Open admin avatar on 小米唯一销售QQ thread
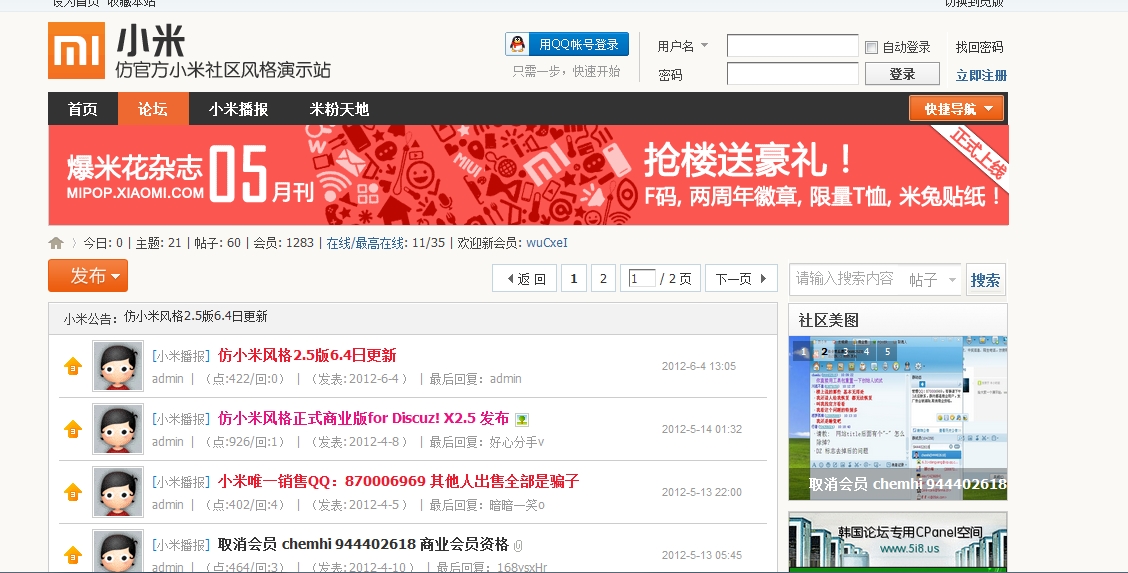Screen dimensions: 1128x573 pos(118,492)
